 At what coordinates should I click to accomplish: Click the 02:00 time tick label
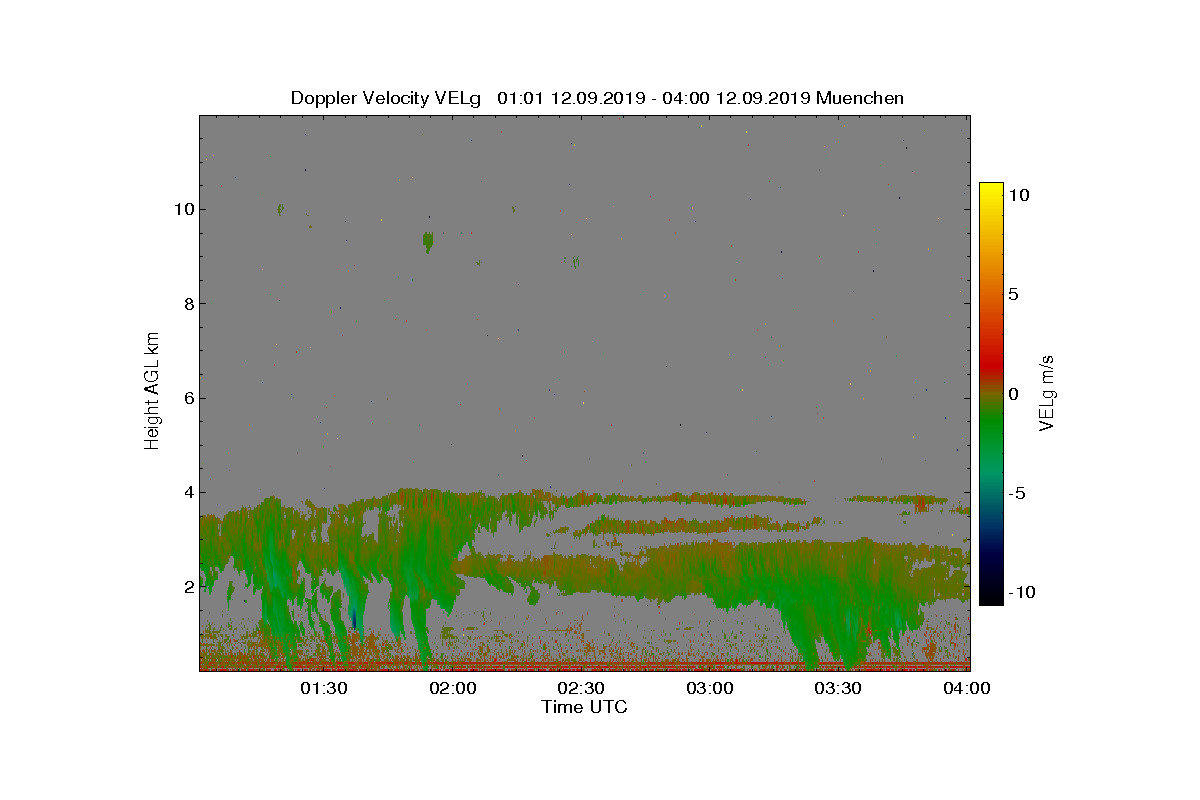click(453, 688)
